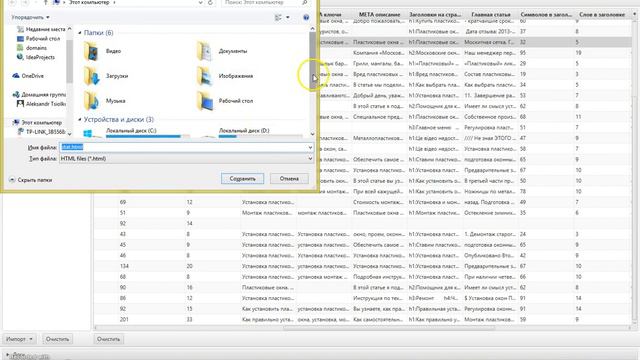The height and width of the screenshot is (360, 640).
Task: Collapse the Устройства и диски (3) group
Action: point(80,120)
